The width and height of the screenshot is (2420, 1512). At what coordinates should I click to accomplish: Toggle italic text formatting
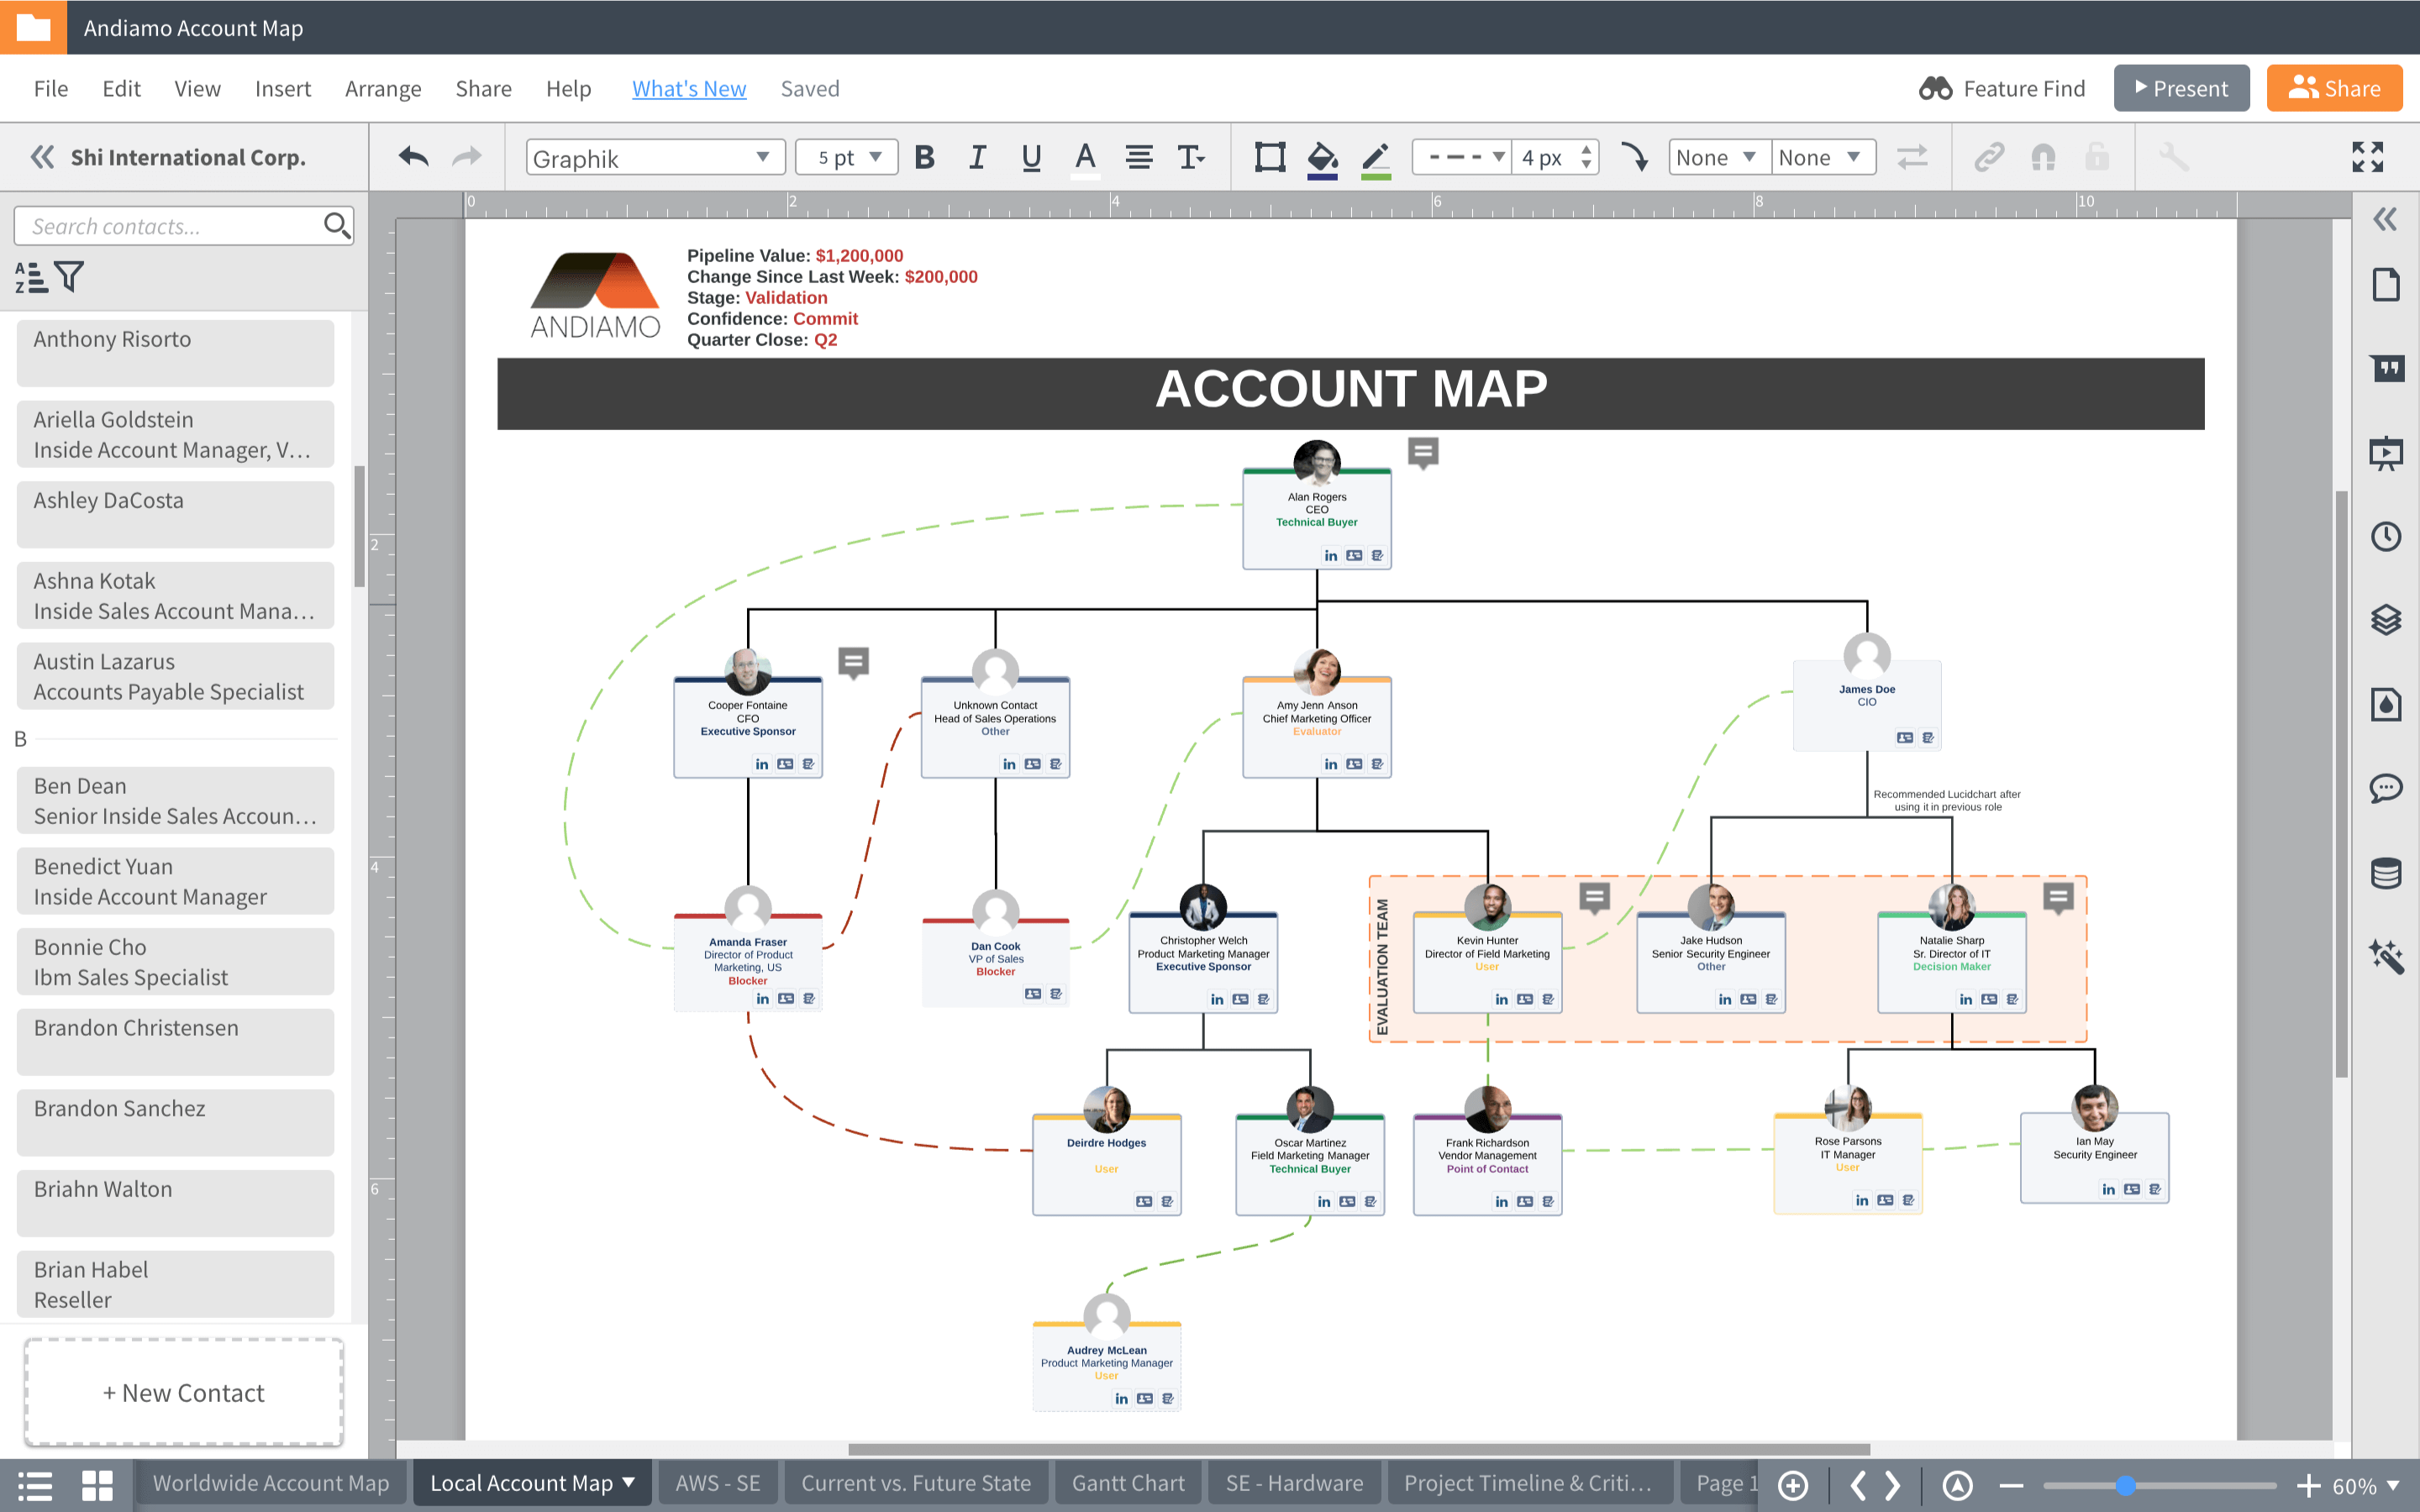pos(977,157)
